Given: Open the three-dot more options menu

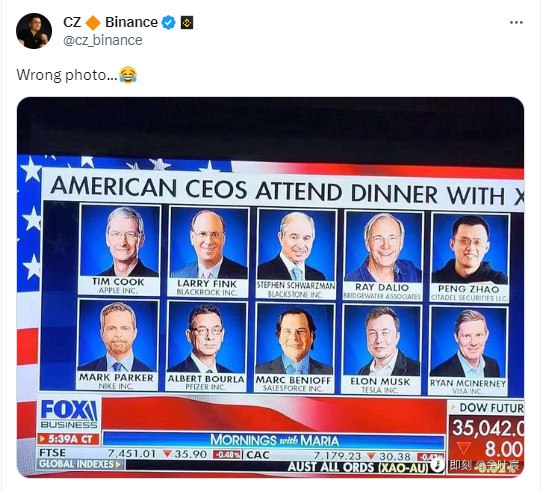Looking at the screenshot, I should 516,22.
